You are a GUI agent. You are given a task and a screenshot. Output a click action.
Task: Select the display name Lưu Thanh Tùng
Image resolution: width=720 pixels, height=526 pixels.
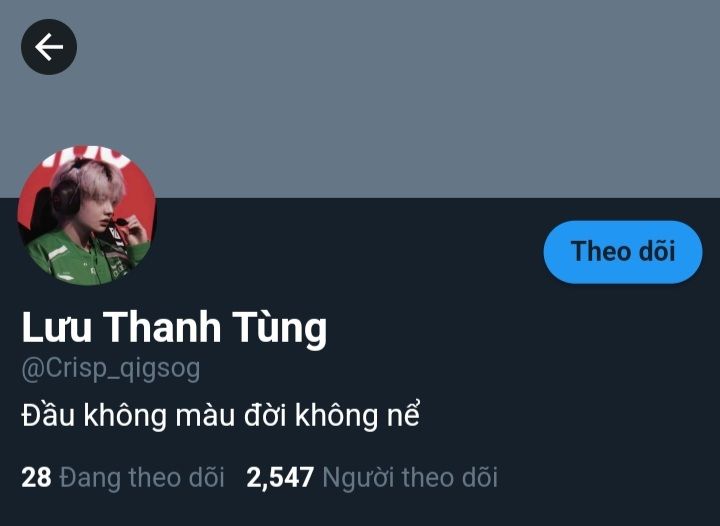coord(174,327)
